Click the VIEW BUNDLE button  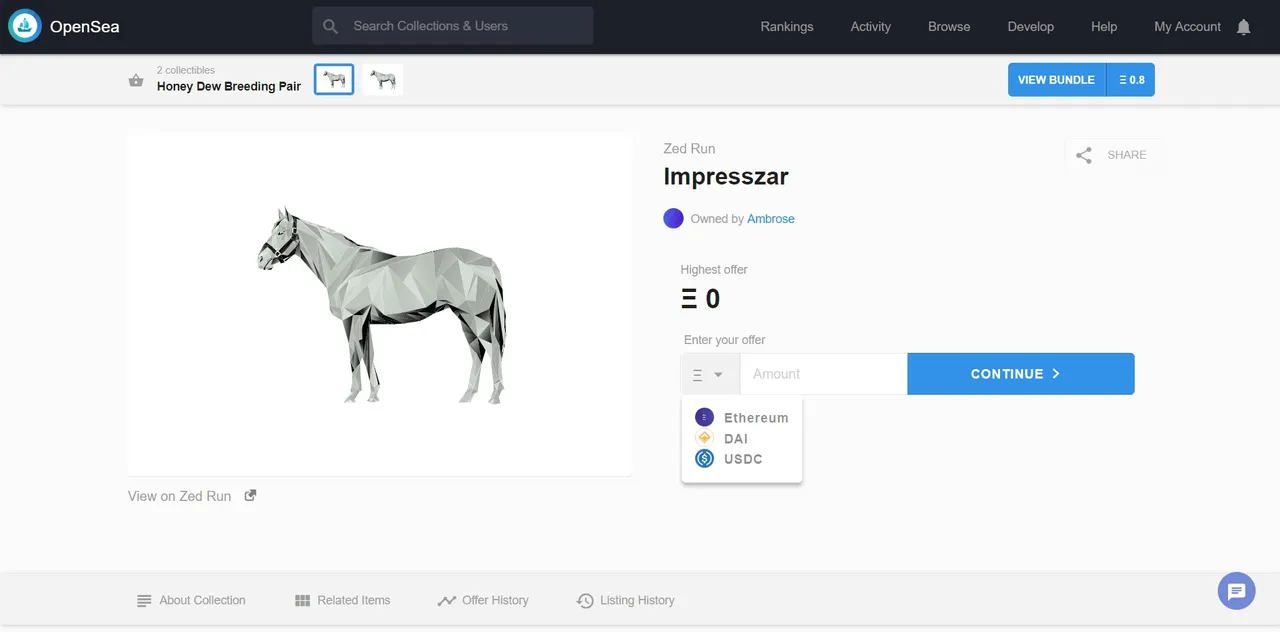[x=1056, y=80]
